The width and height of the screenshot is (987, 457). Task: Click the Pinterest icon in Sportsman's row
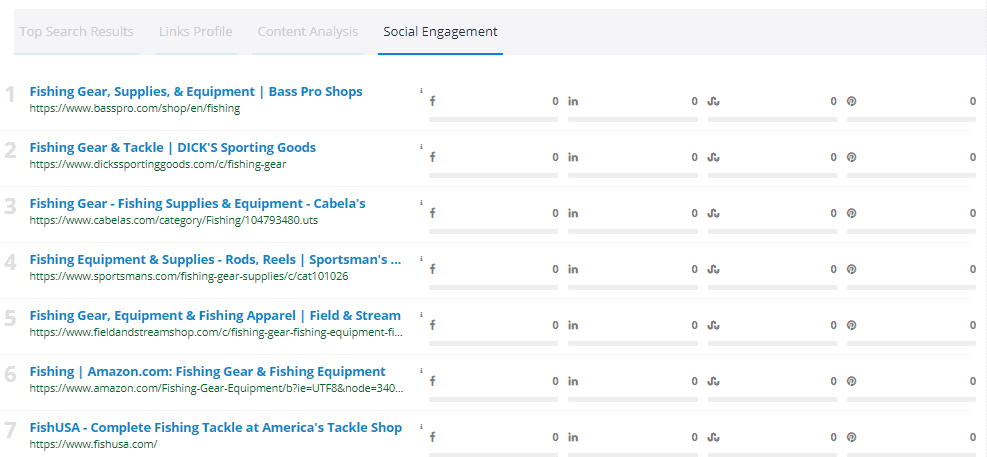851,269
